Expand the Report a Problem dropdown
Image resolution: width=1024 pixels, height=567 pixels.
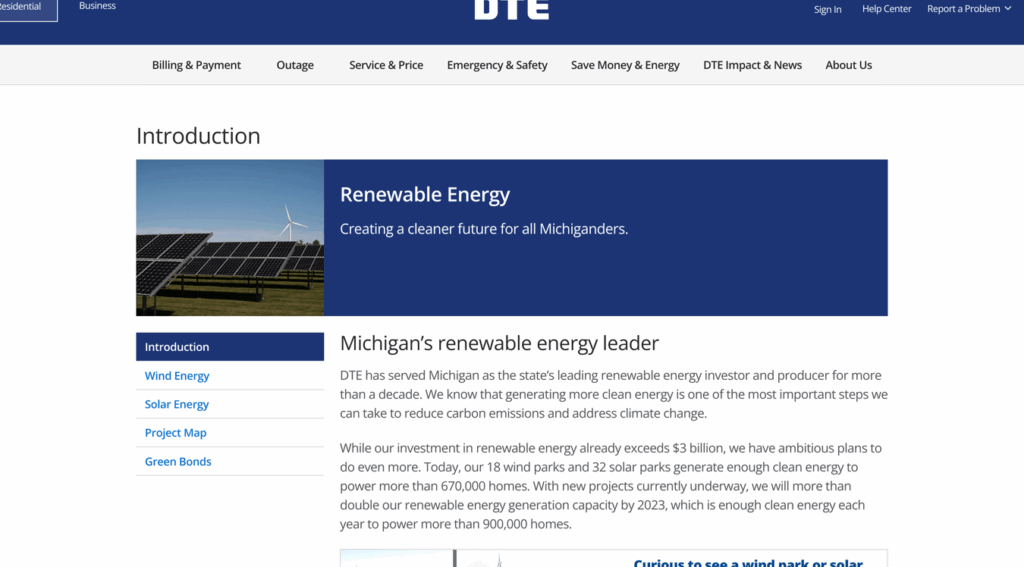(969, 9)
